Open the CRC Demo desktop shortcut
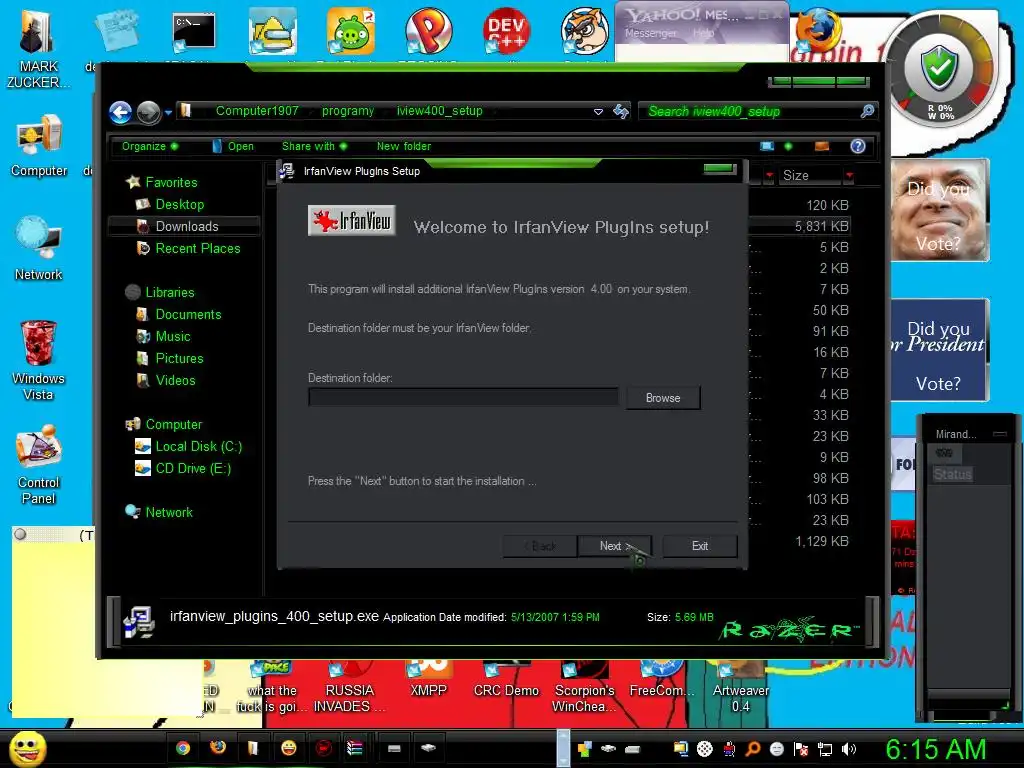This screenshot has width=1024, height=768. (506, 679)
